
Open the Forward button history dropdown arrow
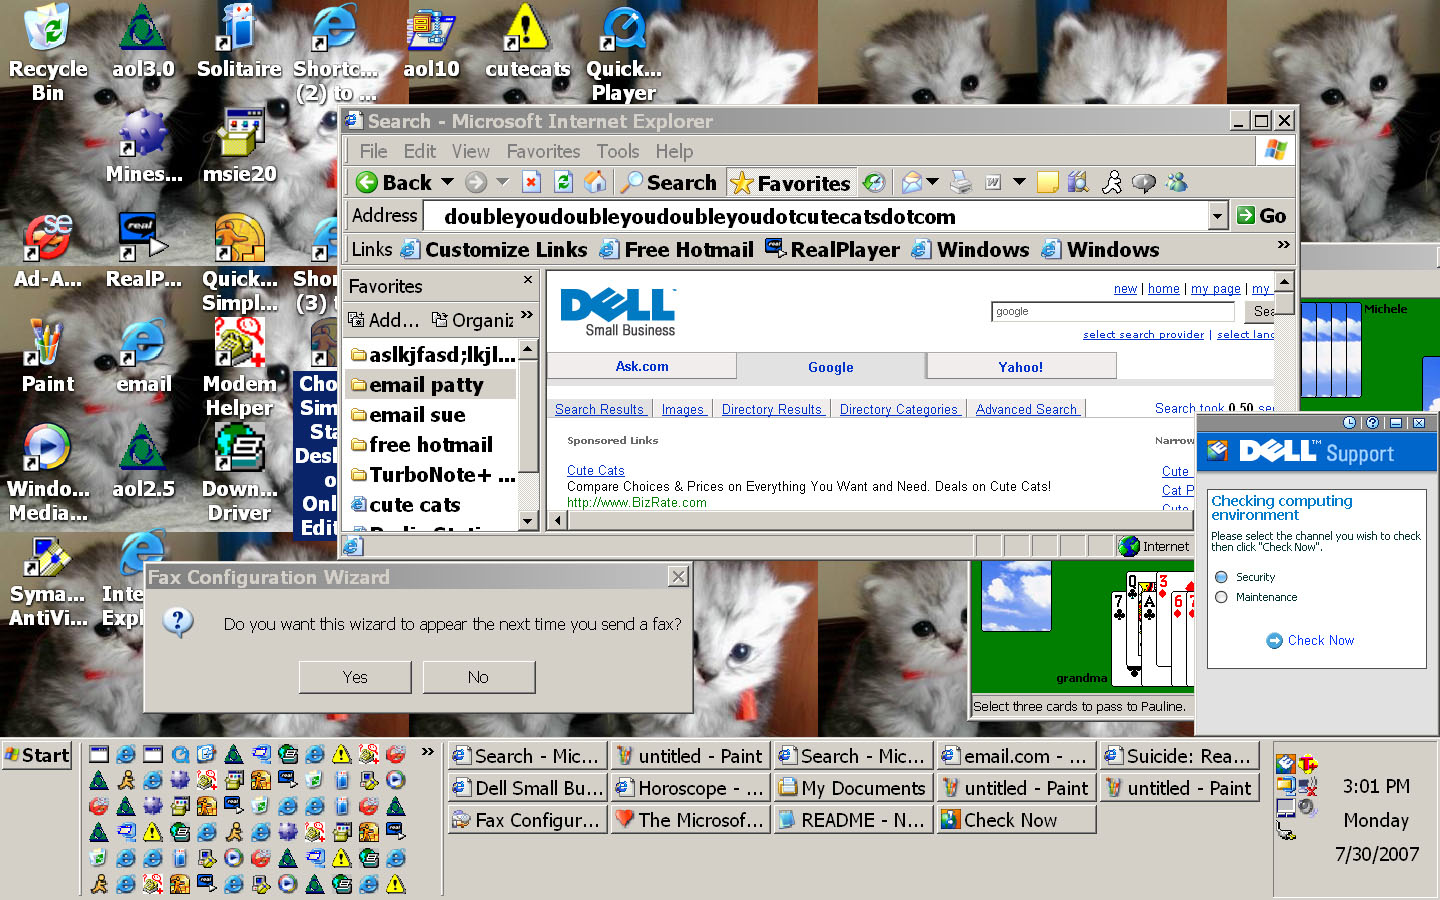tap(502, 182)
